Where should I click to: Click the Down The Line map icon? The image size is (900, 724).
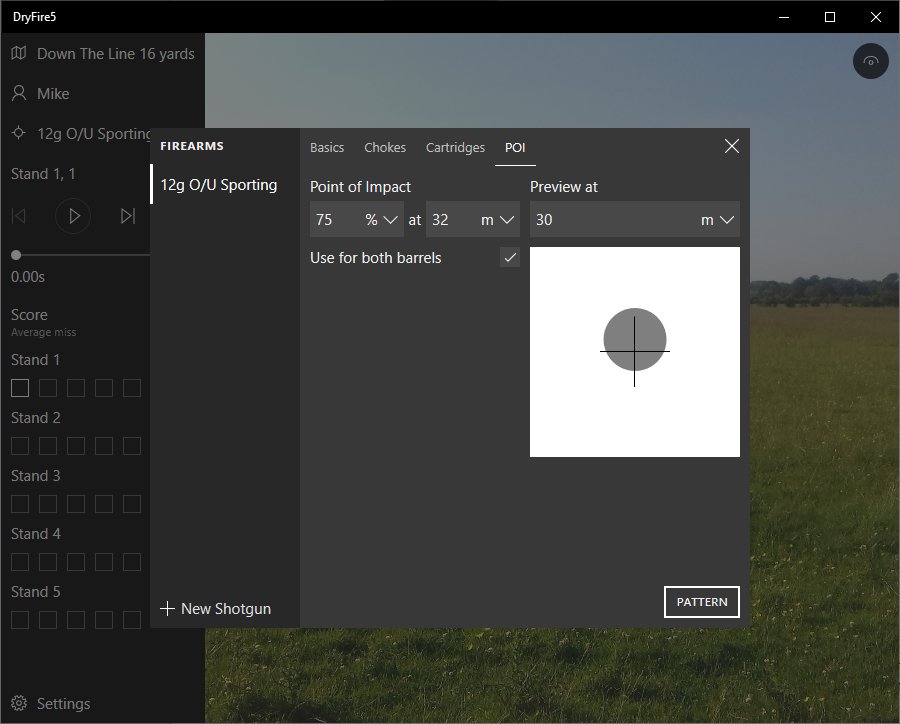[x=19, y=54]
